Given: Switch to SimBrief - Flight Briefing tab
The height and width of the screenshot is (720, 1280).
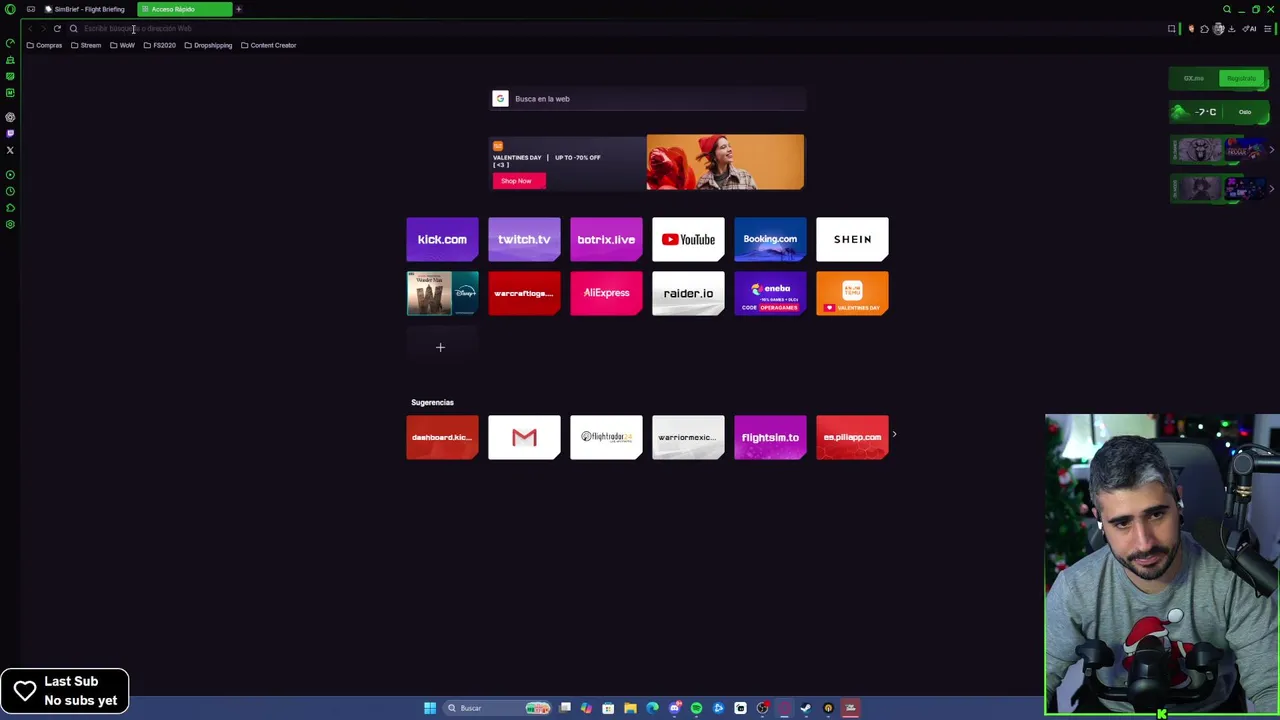Looking at the screenshot, I should (x=85, y=9).
